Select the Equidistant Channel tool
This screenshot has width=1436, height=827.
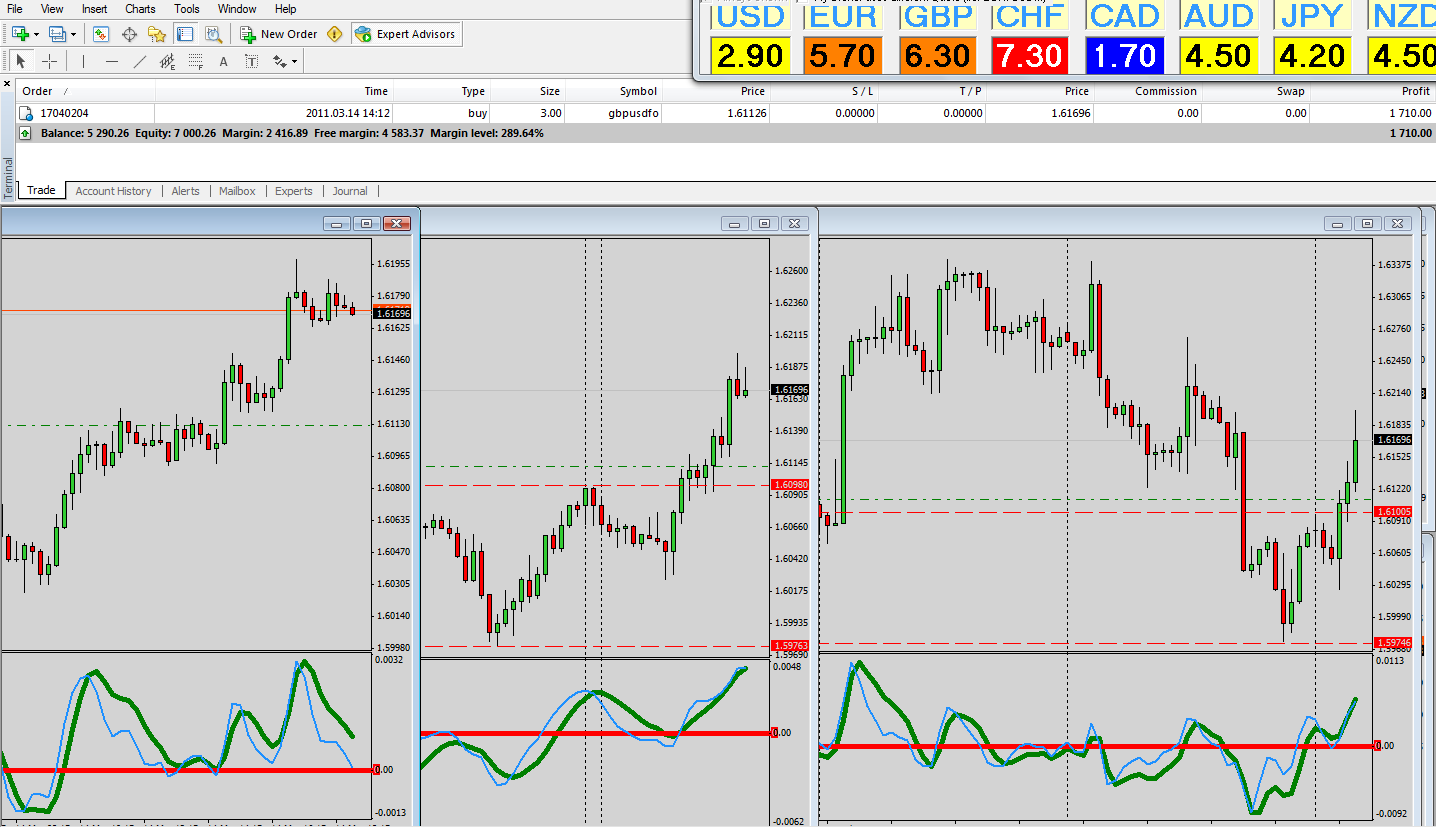167,61
